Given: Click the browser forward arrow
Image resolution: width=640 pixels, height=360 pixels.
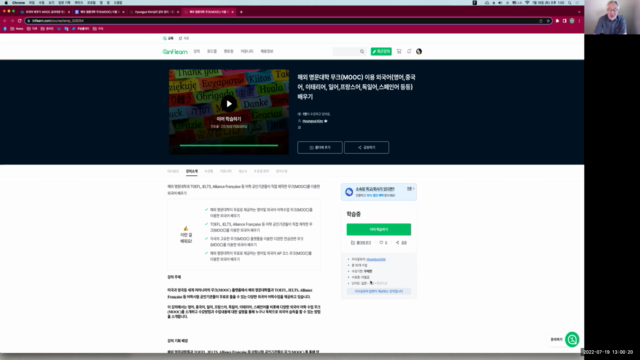Looking at the screenshot, I should coord(12,21).
